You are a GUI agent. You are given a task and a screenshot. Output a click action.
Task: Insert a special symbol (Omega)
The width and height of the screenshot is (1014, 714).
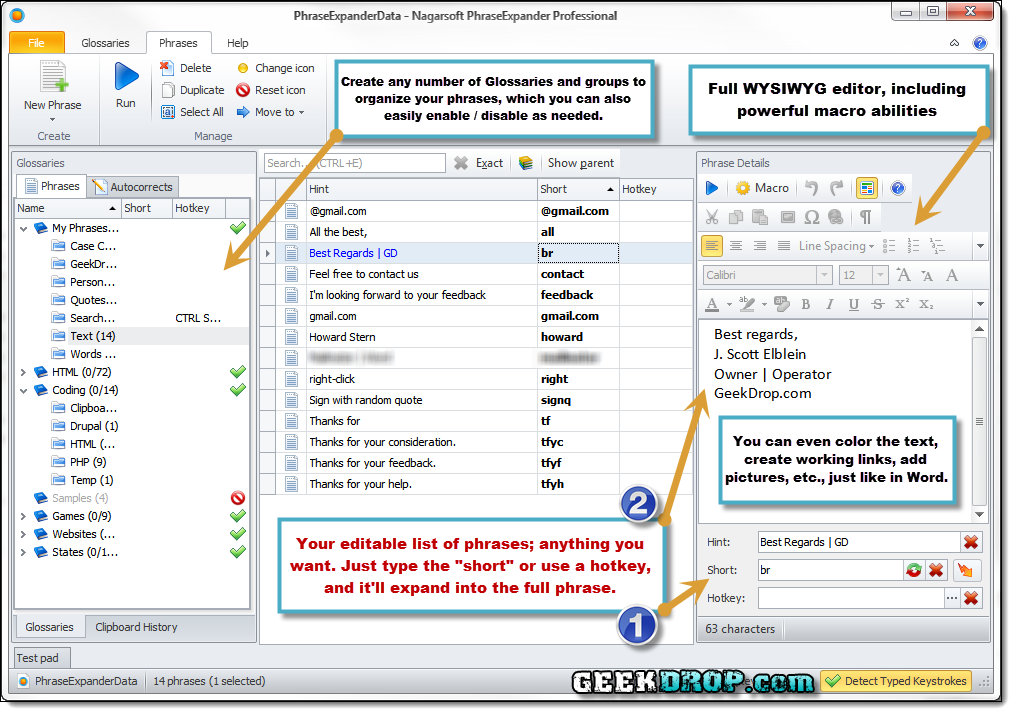(x=812, y=217)
